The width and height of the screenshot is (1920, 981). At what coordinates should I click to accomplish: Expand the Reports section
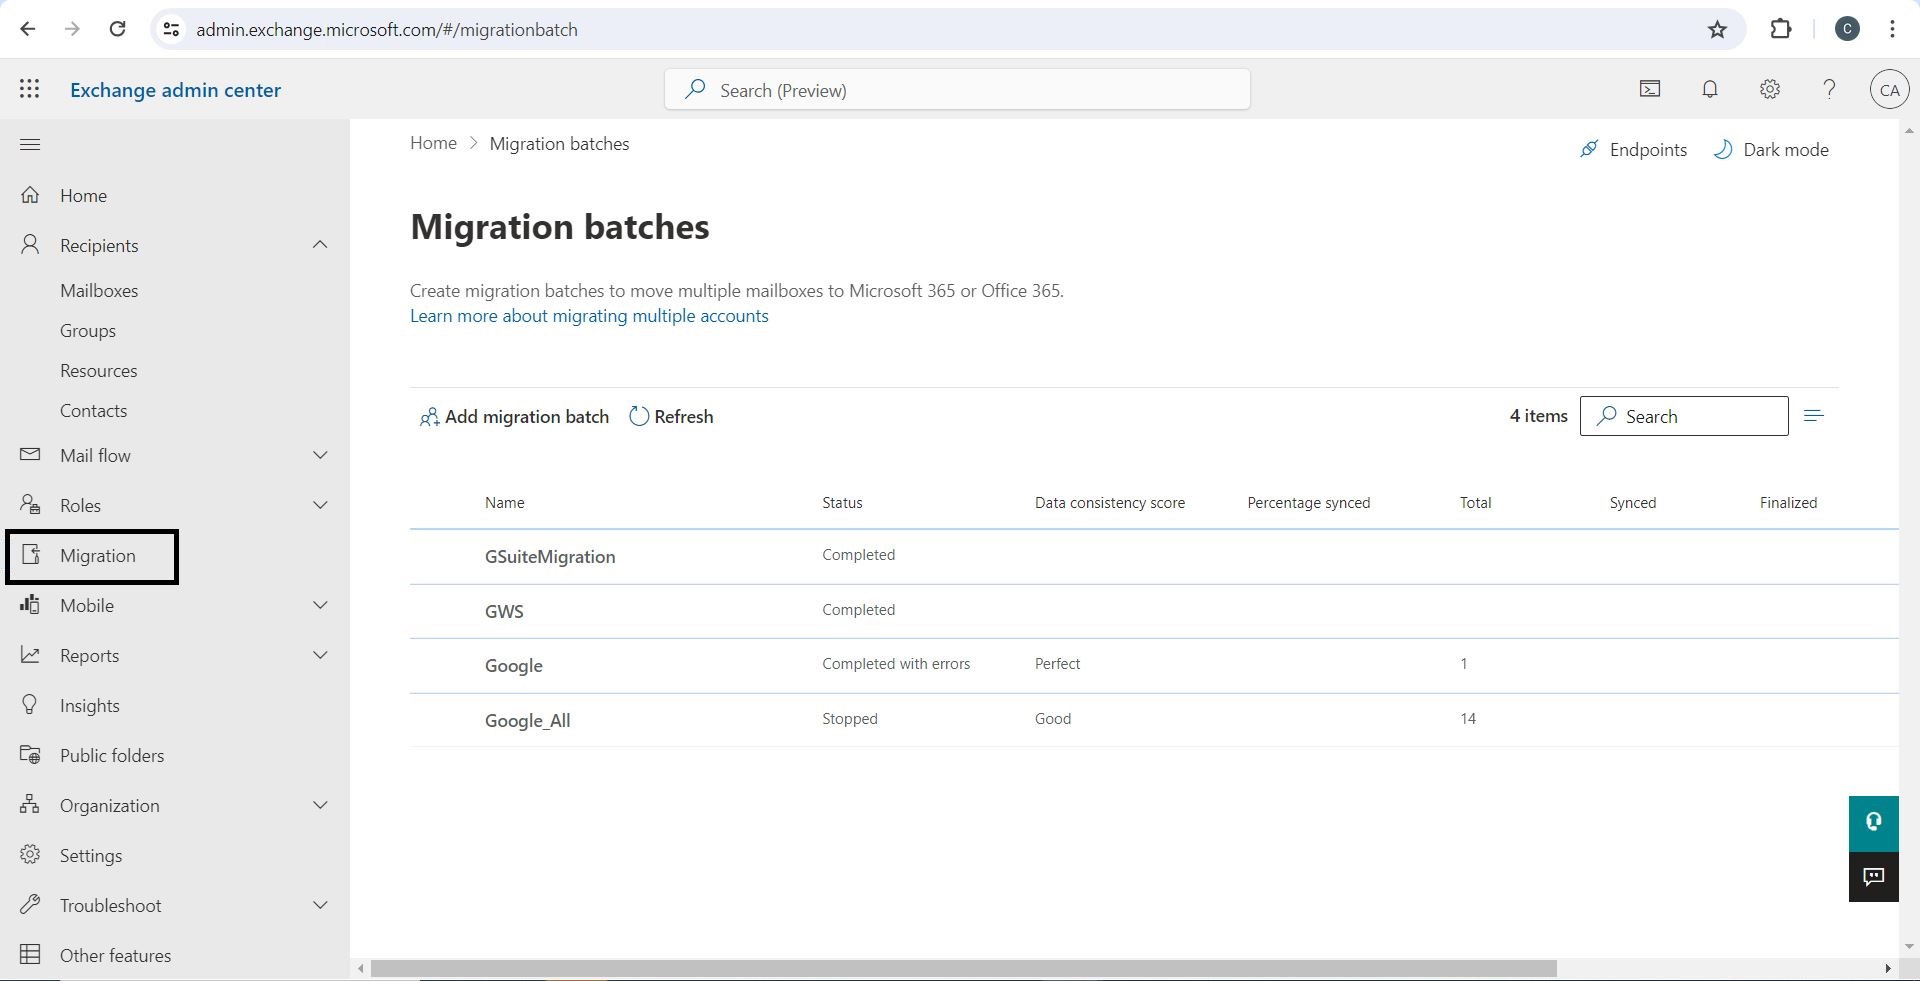[320, 655]
